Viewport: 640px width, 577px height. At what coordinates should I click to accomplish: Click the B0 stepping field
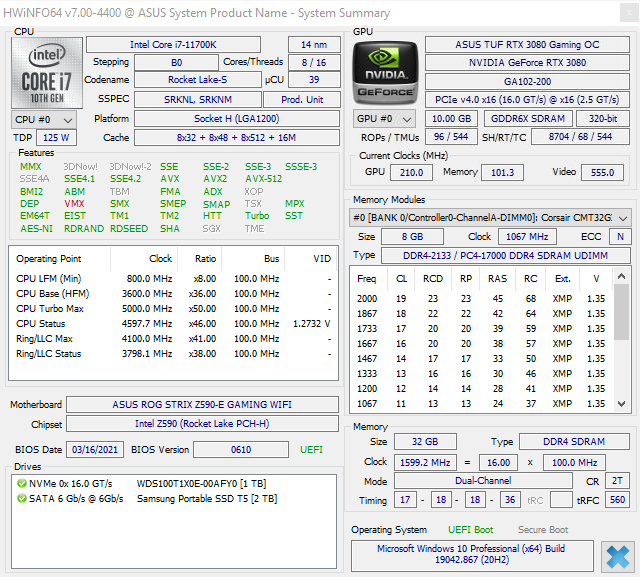tap(176, 62)
